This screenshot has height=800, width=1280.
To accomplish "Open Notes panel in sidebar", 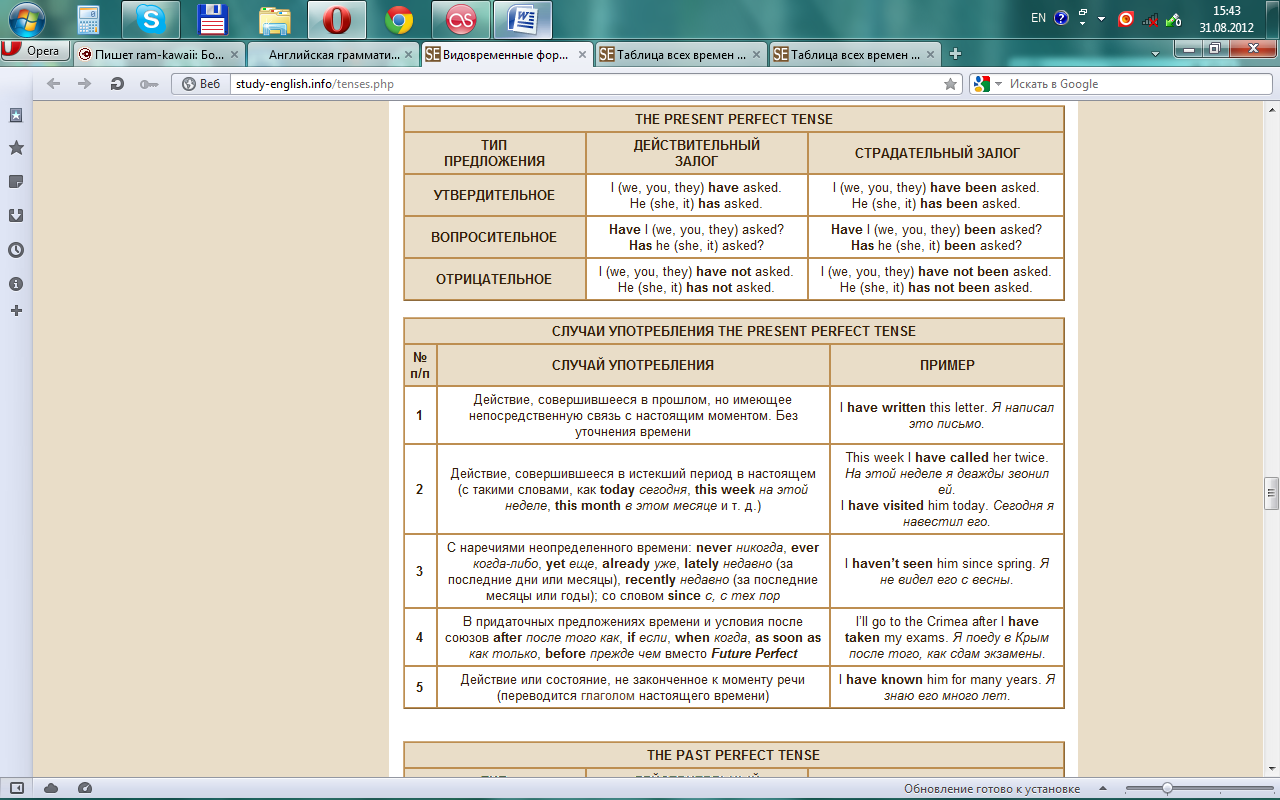I will coord(16,181).
